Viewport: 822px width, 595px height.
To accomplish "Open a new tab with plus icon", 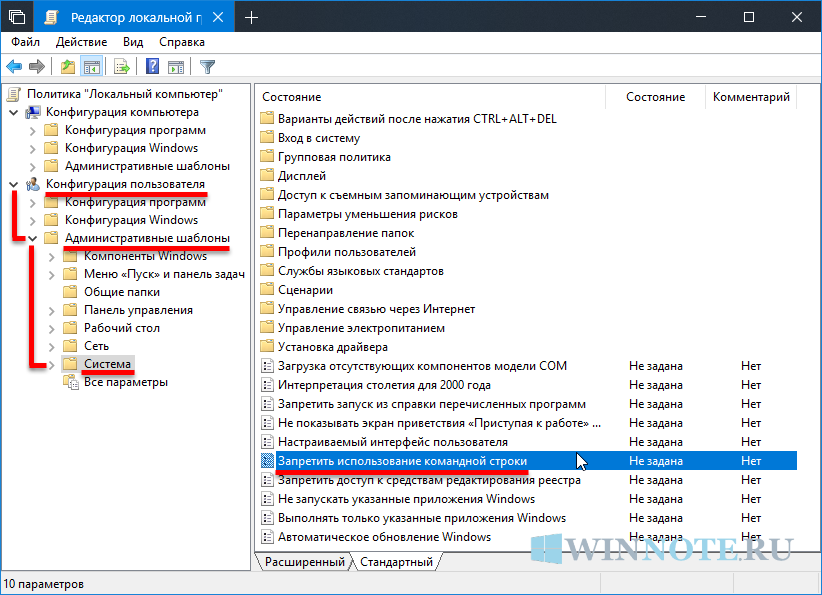I will pos(251,17).
